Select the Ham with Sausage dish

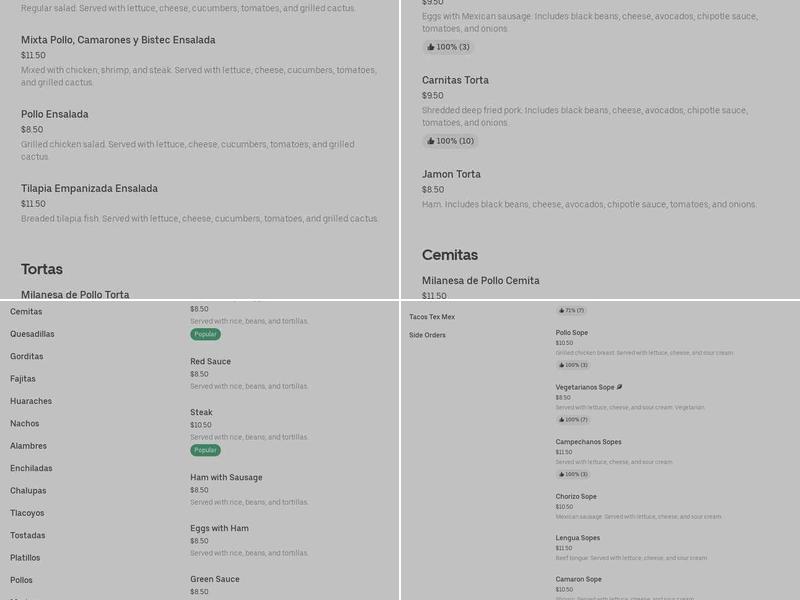coord(226,477)
